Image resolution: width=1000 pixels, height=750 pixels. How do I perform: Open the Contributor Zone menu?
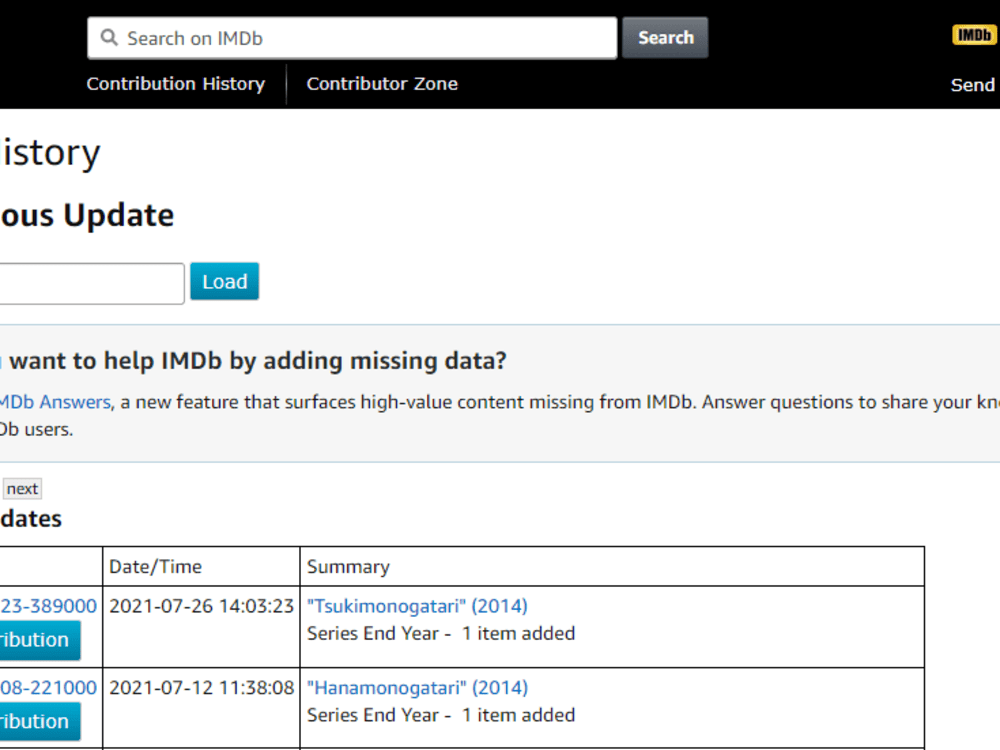pyautogui.click(x=382, y=84)
